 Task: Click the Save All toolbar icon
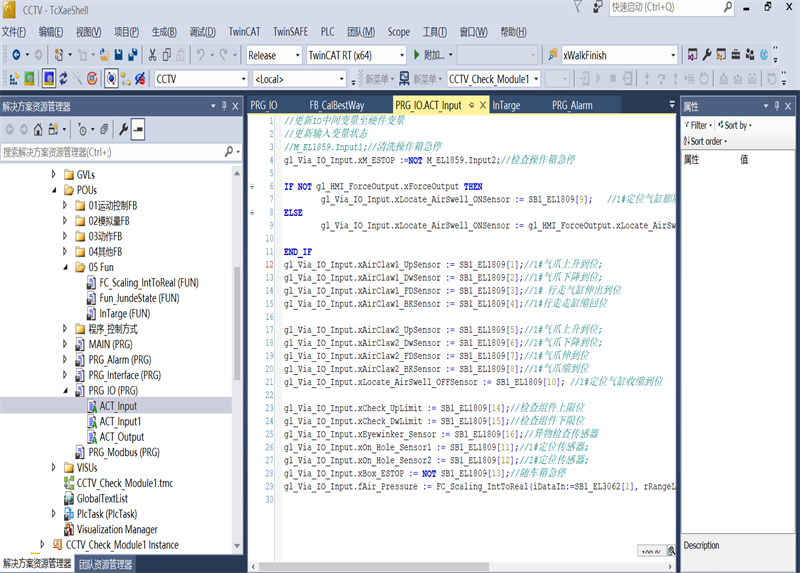(133, 55)
